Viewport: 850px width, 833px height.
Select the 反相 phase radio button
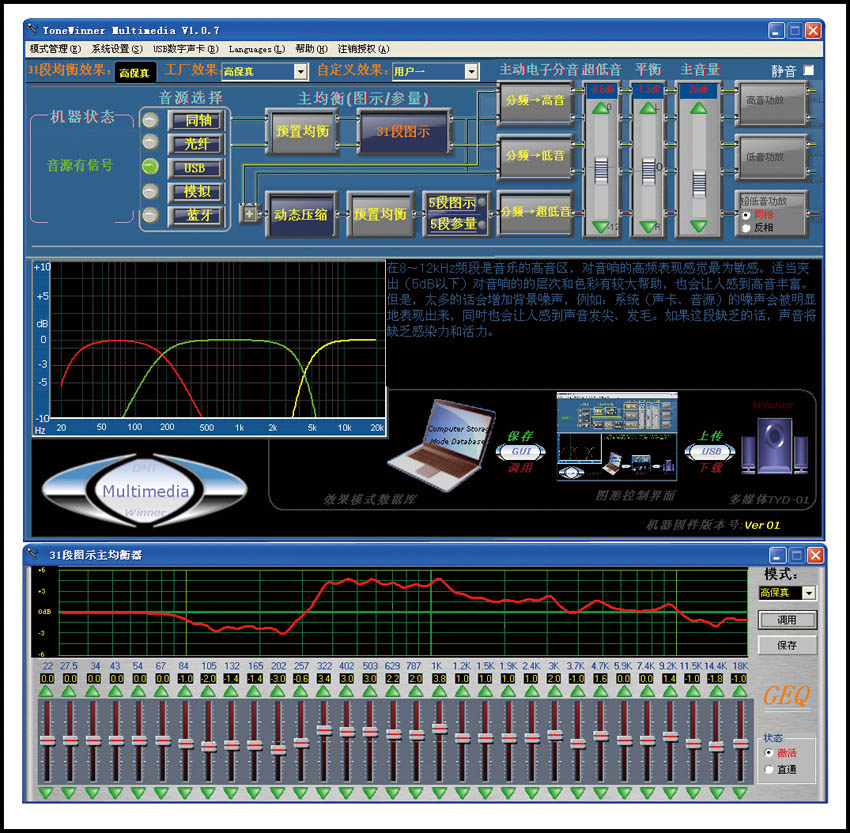click(x=746, y=228)
